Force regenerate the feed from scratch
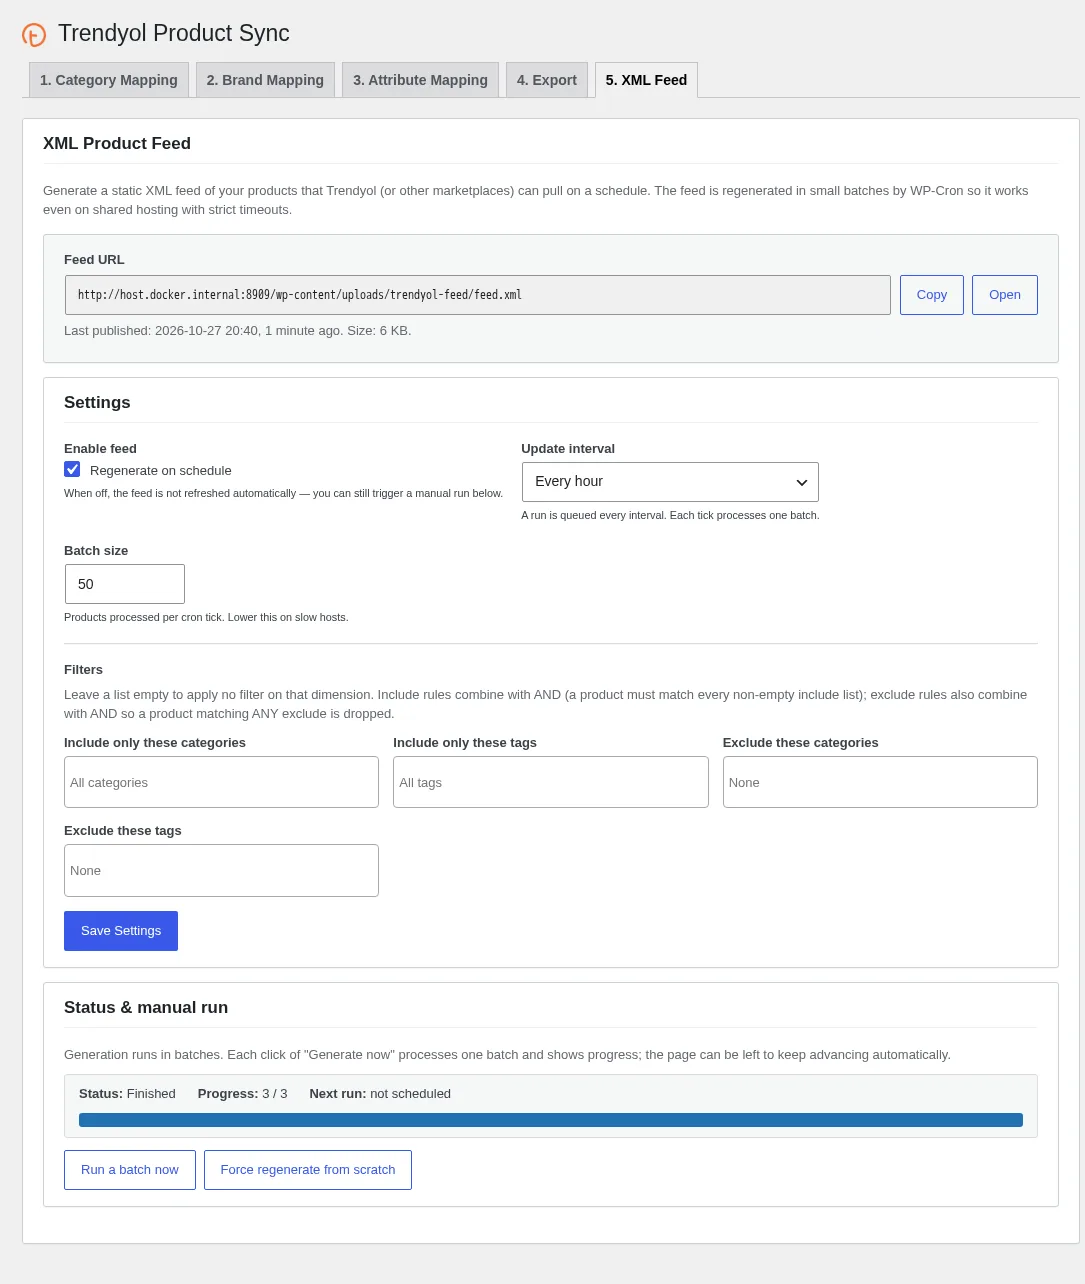 click(308, 1170)
